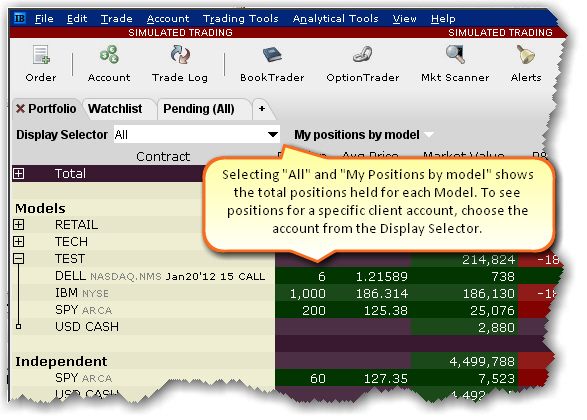Screen dimensions: 587x420
Task: Switch to the Watchlist tab
Action: tap(115, 109)
